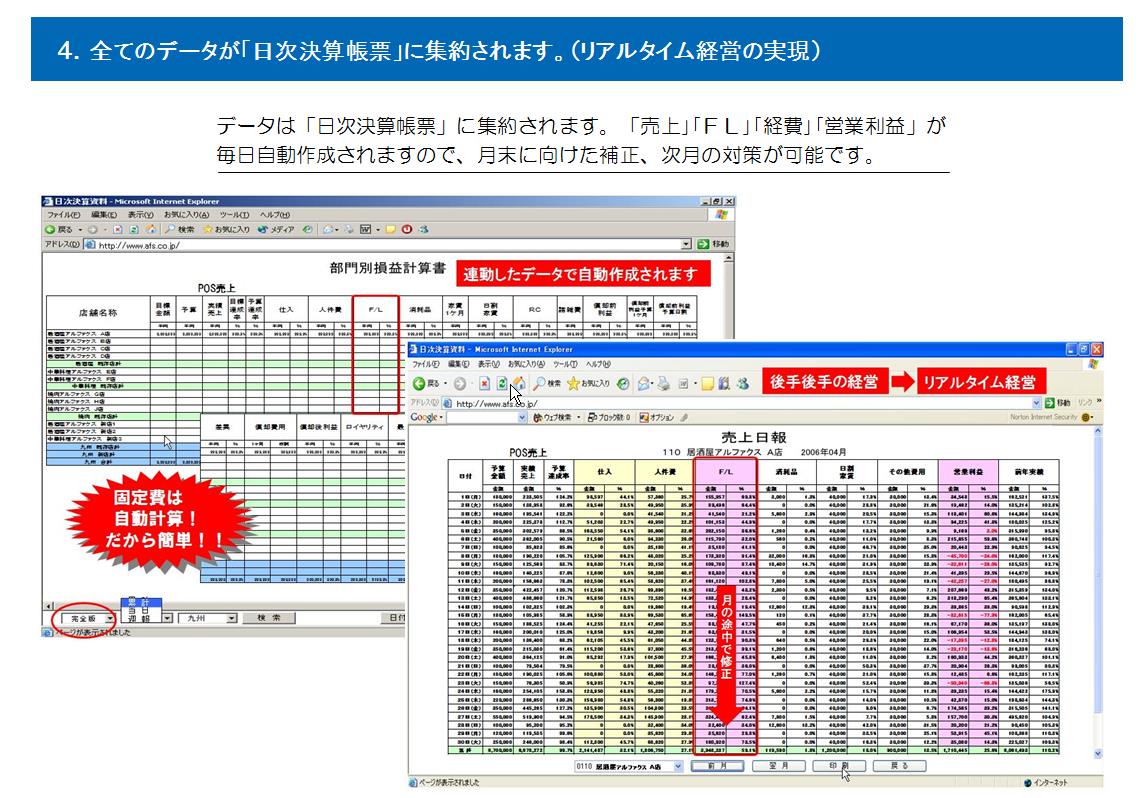Click 検索 search icon in back window toolbar
The width and height of the screenshot is (1146, 798).
(170, 229)
